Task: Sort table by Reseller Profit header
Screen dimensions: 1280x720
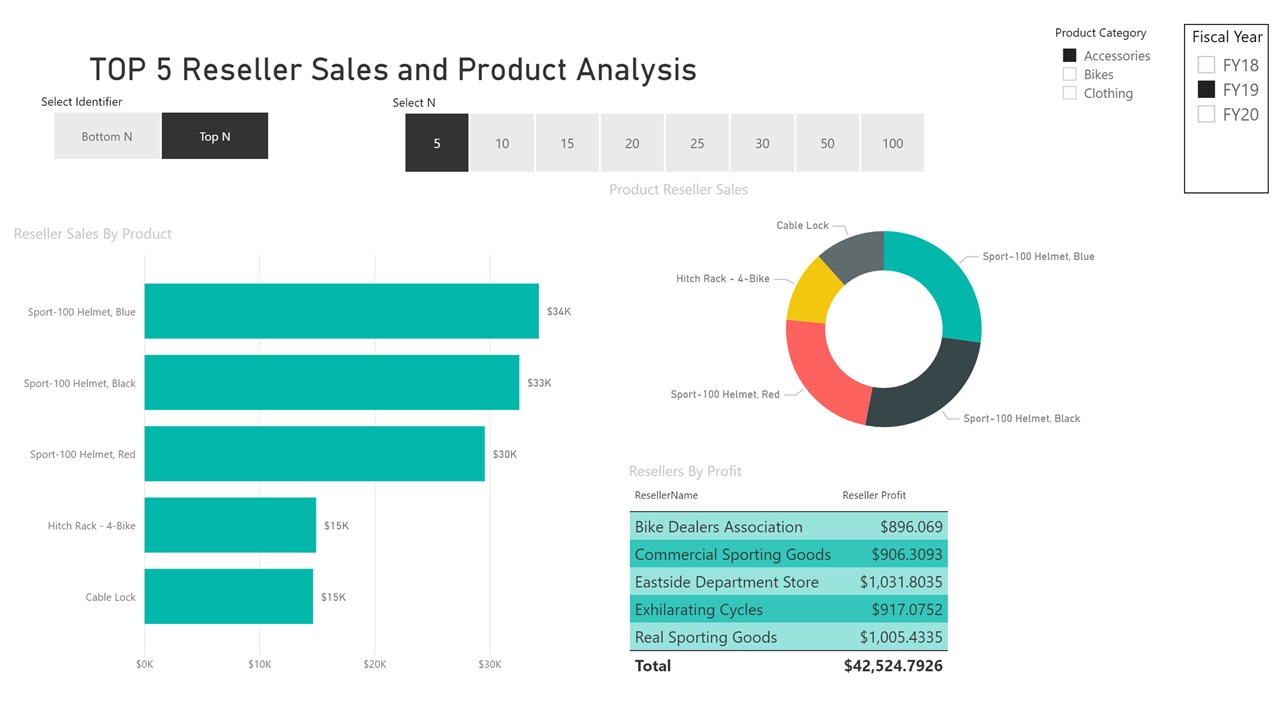Action: [x=874, y=495]
